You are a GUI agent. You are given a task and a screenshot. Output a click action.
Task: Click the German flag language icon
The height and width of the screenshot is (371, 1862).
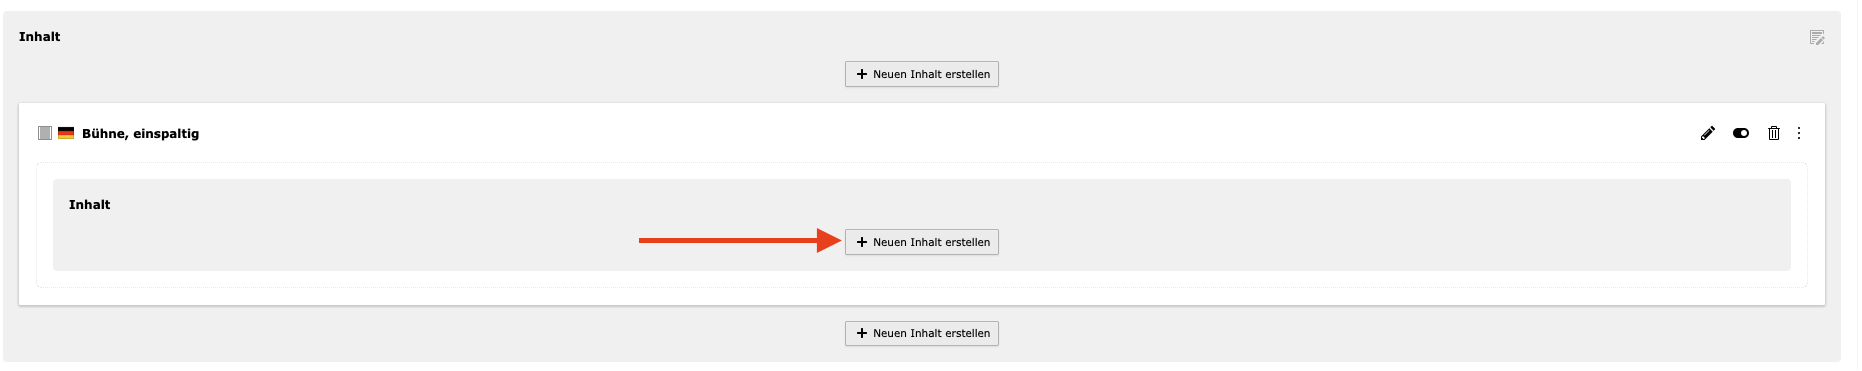coord(66,133)
